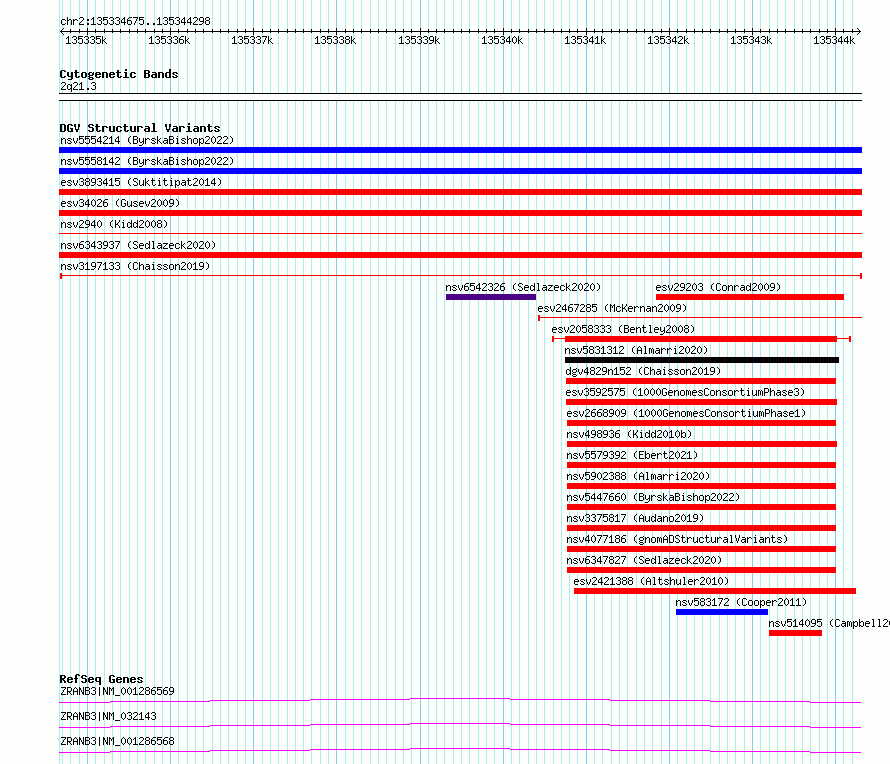This screenshot has height=764, width=890.
Task: Open the nsv5558142 (ByrskaBishop2022) variant label
Action: point(147,161)
